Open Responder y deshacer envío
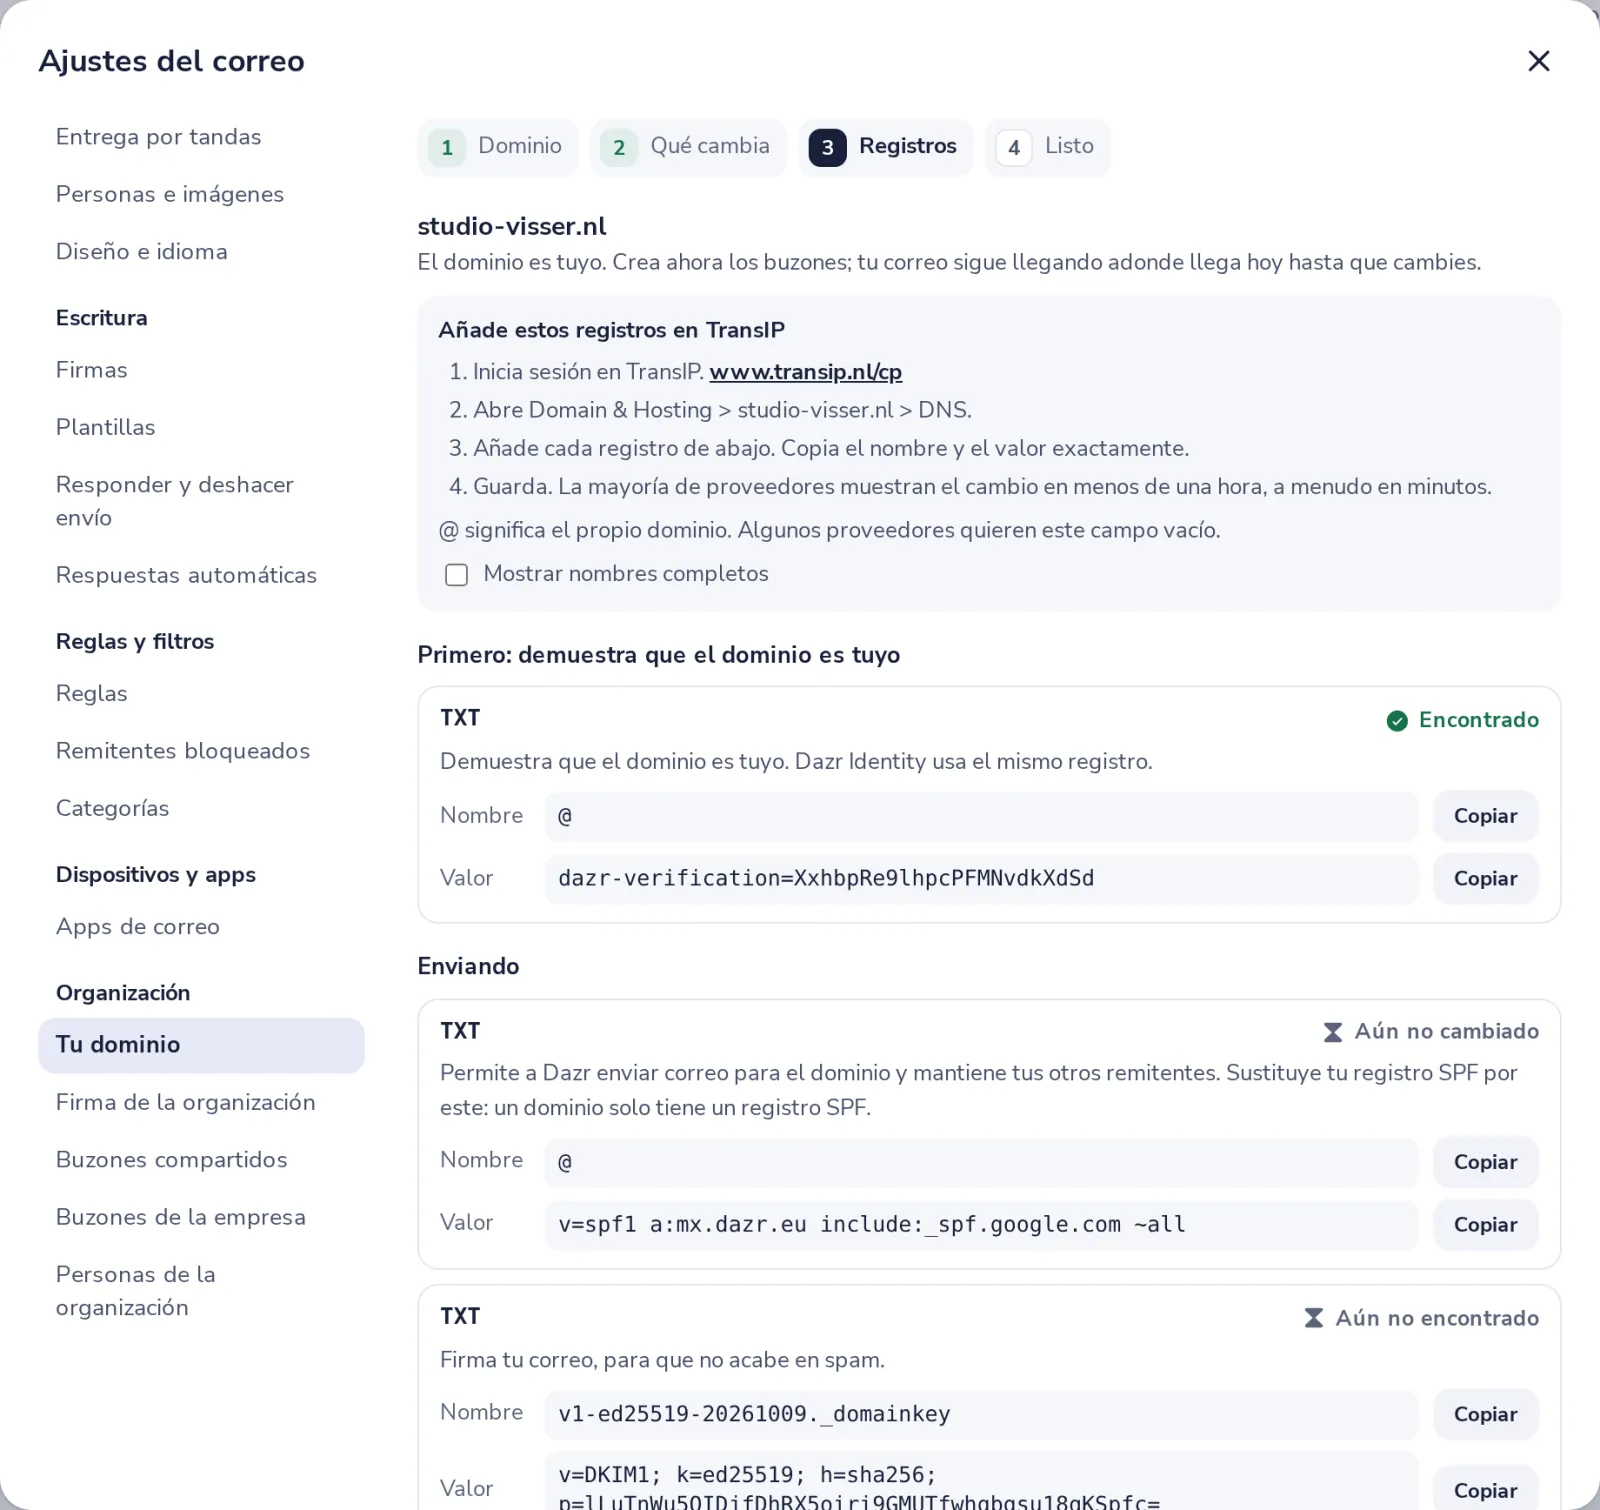The image size is (1600, 1510). point(201,501)
